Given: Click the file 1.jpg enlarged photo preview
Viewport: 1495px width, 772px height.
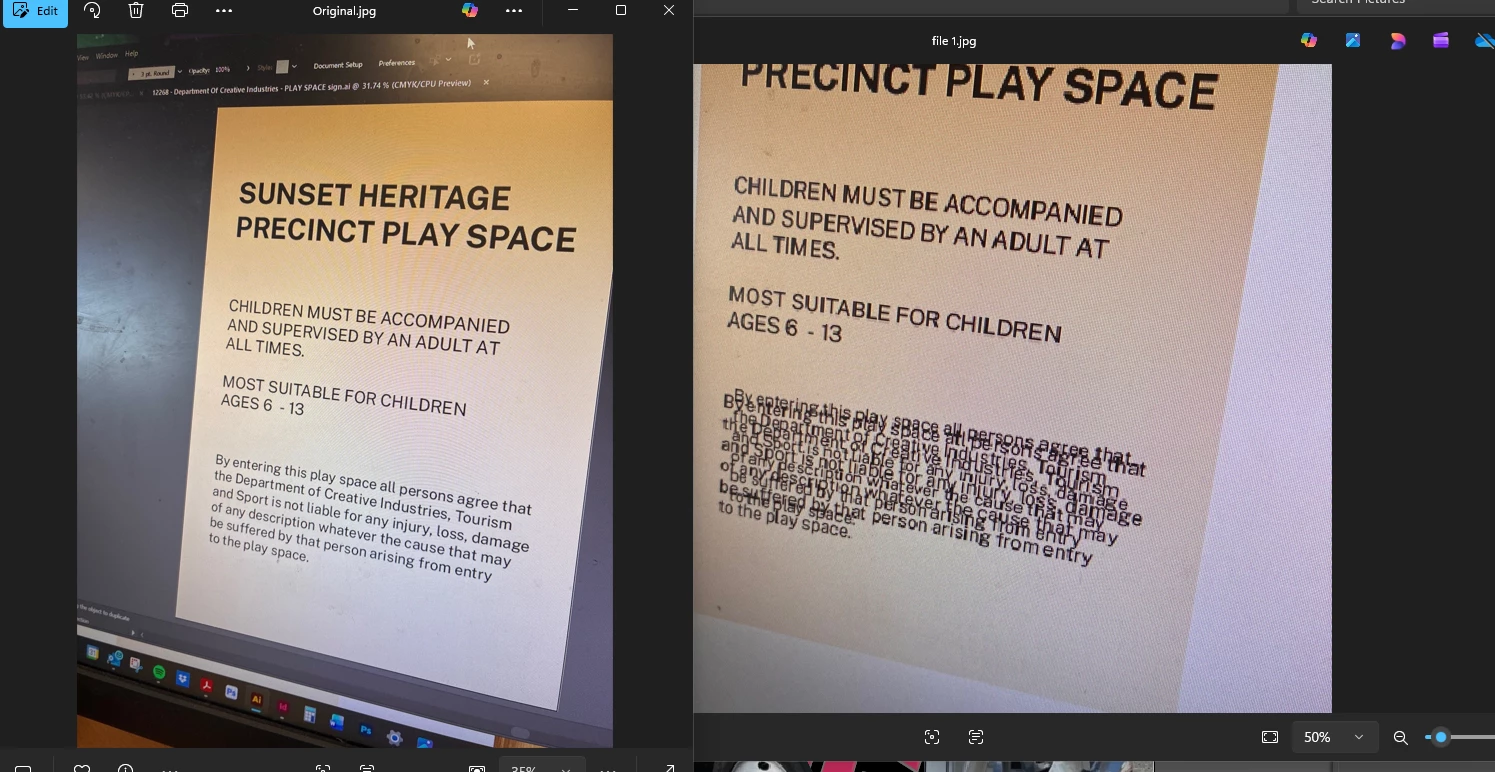Looking at the screenshot, I should [x=1013, y=388].
